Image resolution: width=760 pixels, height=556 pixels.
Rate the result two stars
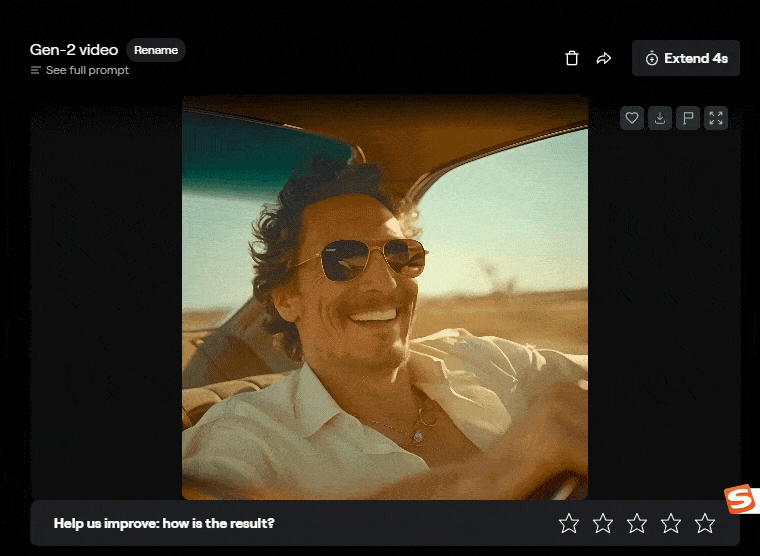603,524
